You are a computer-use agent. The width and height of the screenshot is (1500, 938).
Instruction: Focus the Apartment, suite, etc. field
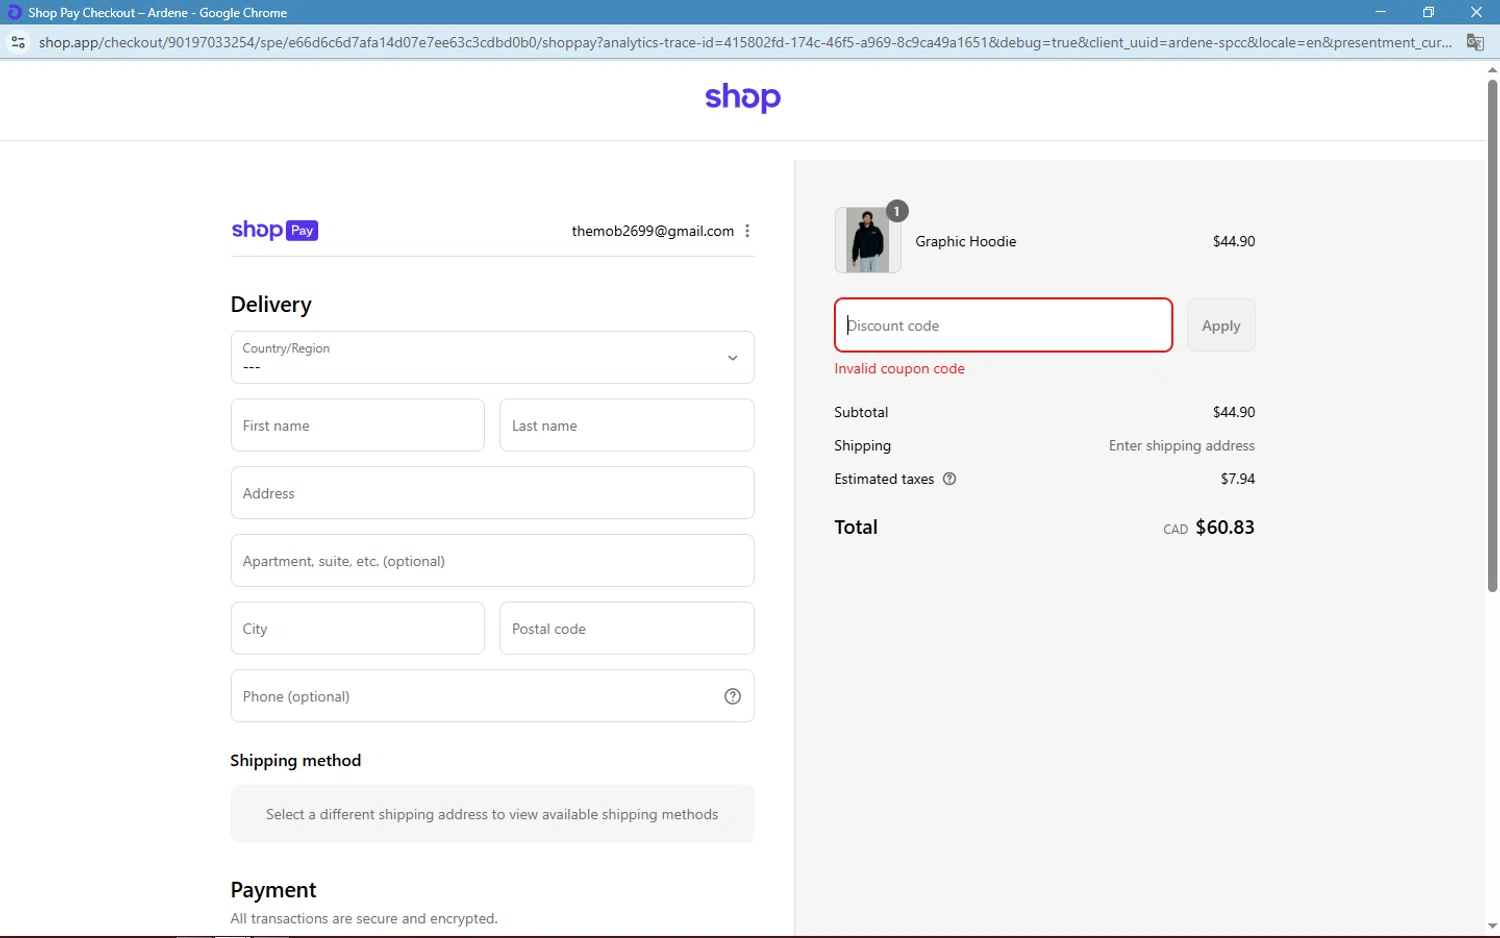click(492, 560)
